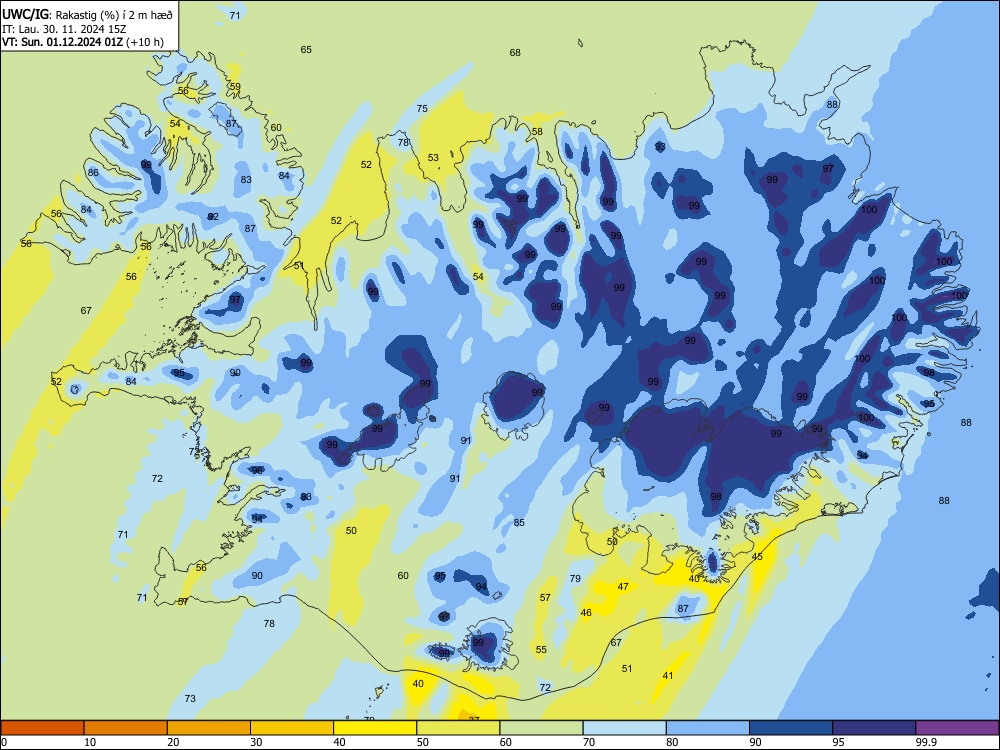Click the 'VT: Sun. 01.12.2024 01Z (+10 h)' line

(83, 42)
